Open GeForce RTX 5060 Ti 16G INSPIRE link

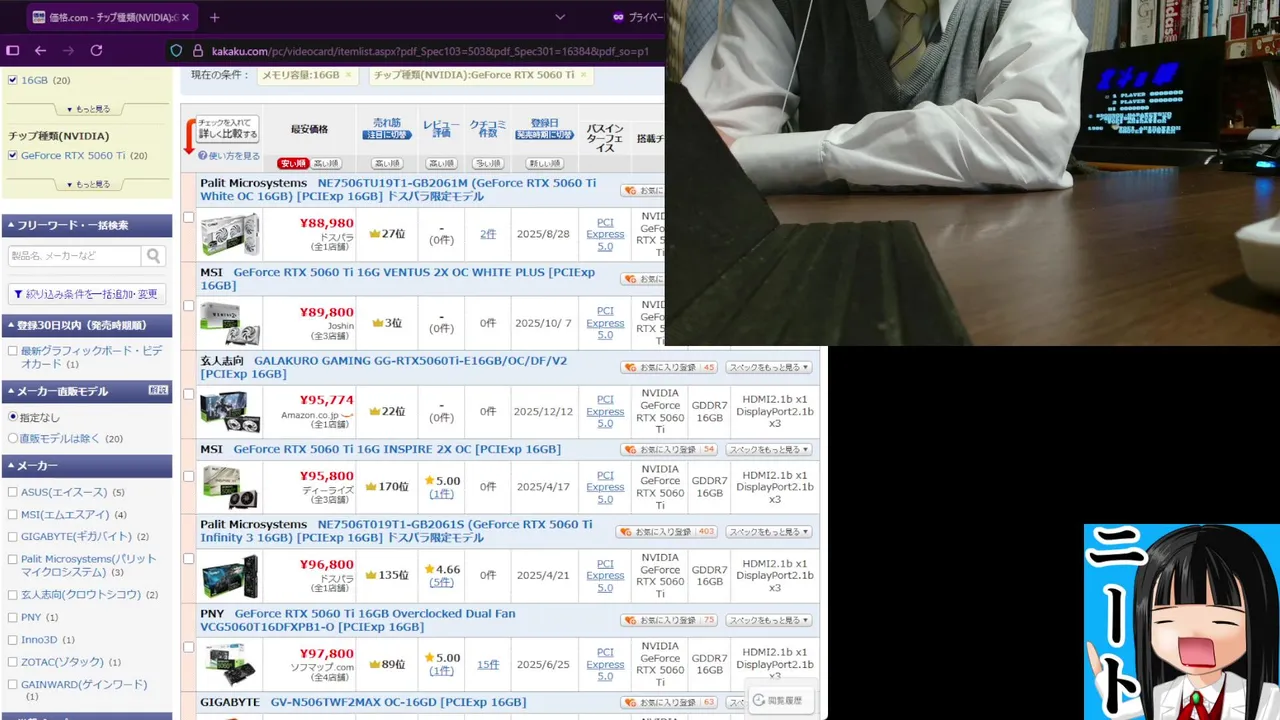pos(397,449)
